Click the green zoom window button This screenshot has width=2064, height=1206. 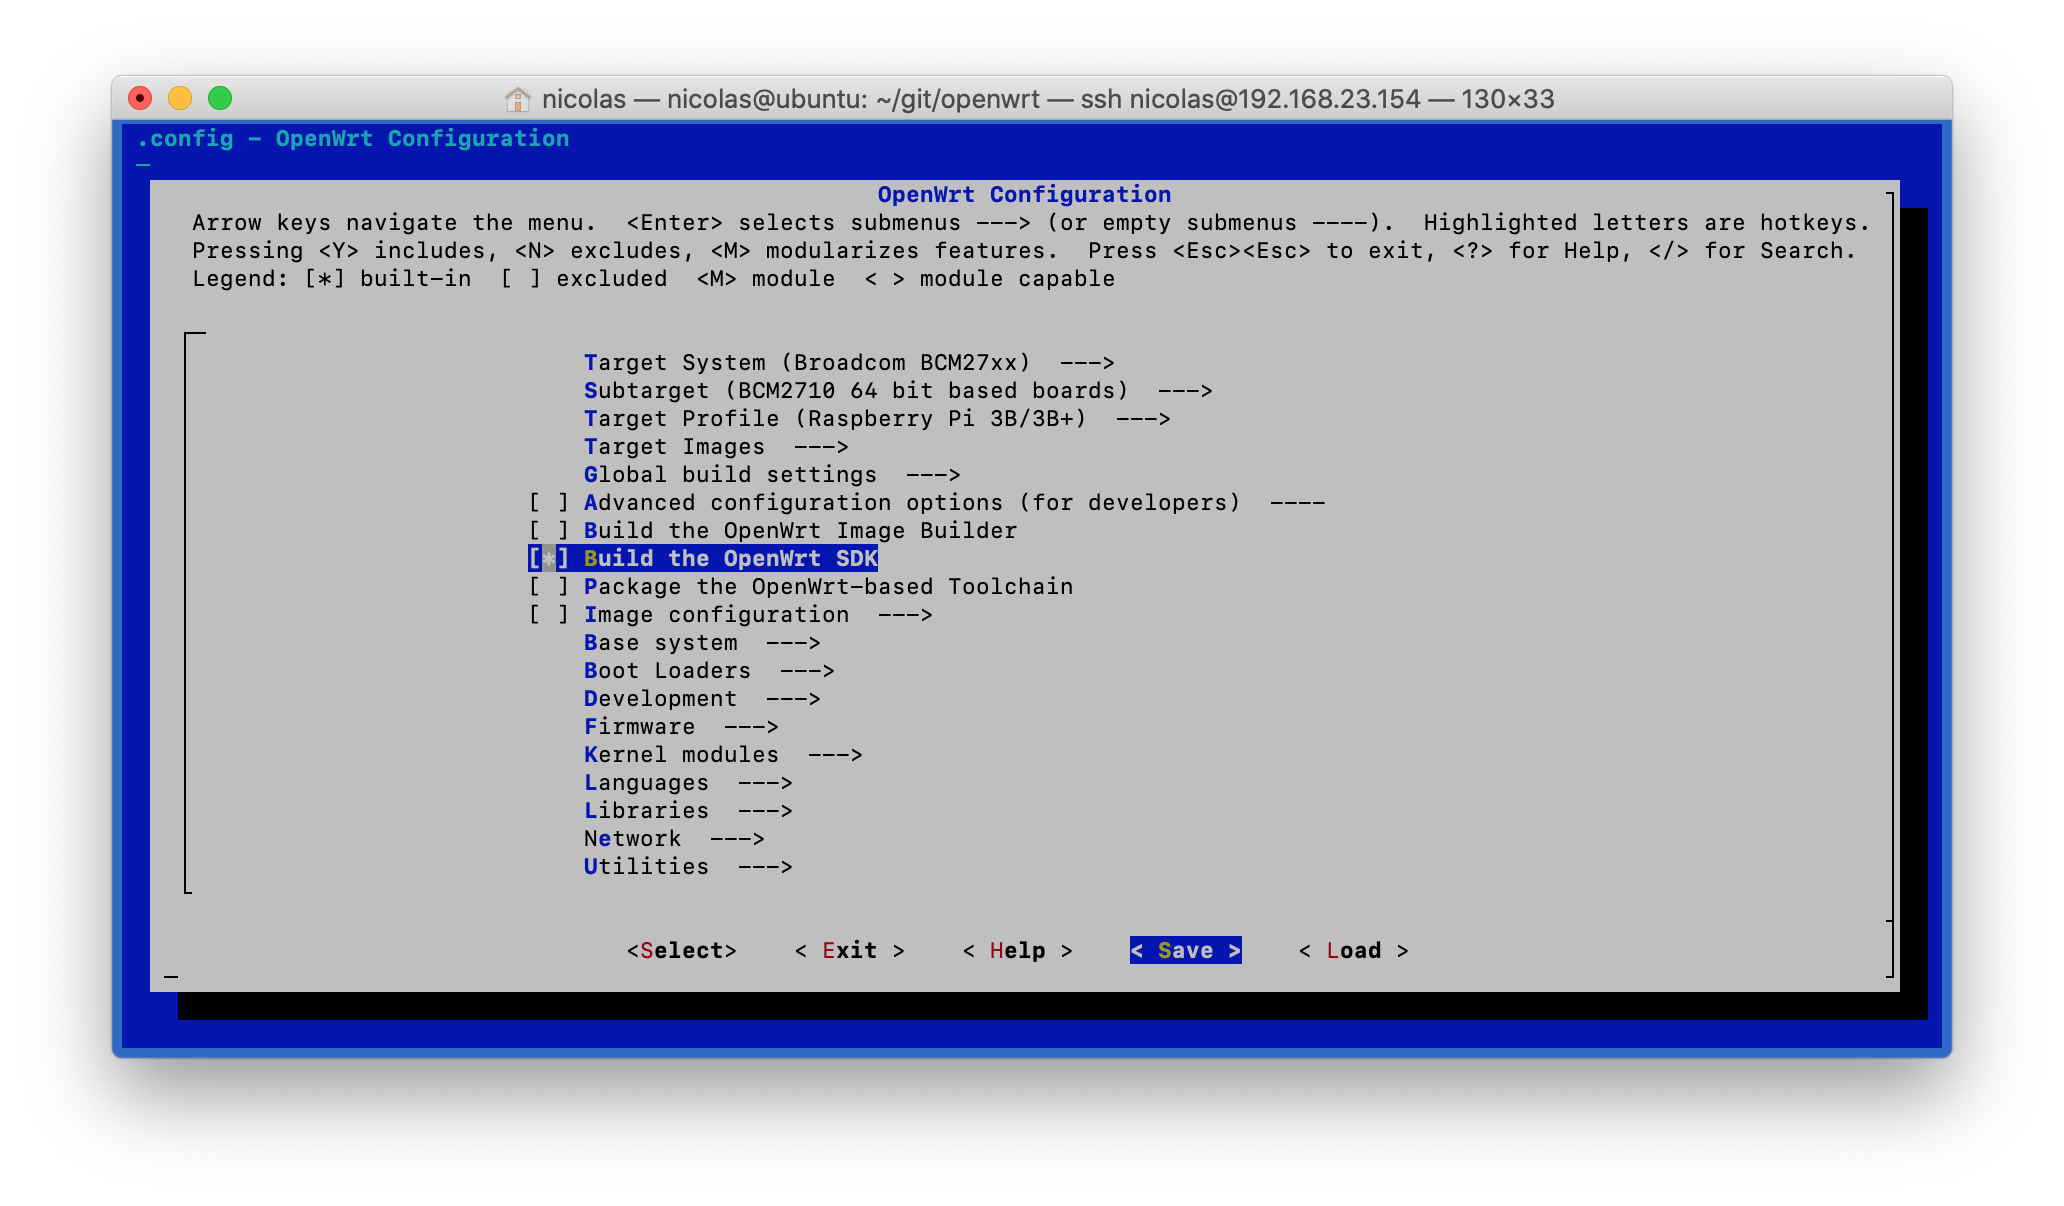point(220,98)
